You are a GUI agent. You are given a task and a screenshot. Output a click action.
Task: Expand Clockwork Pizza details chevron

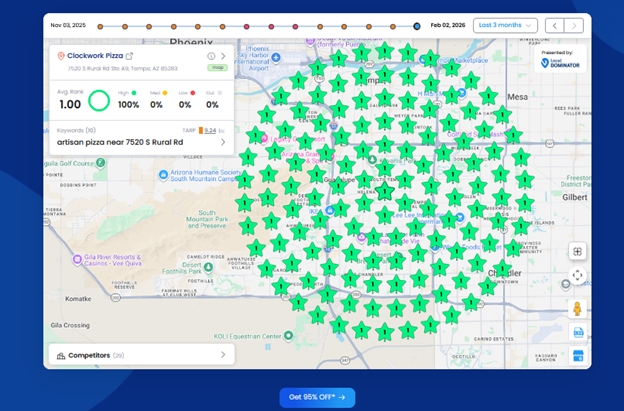224,56
